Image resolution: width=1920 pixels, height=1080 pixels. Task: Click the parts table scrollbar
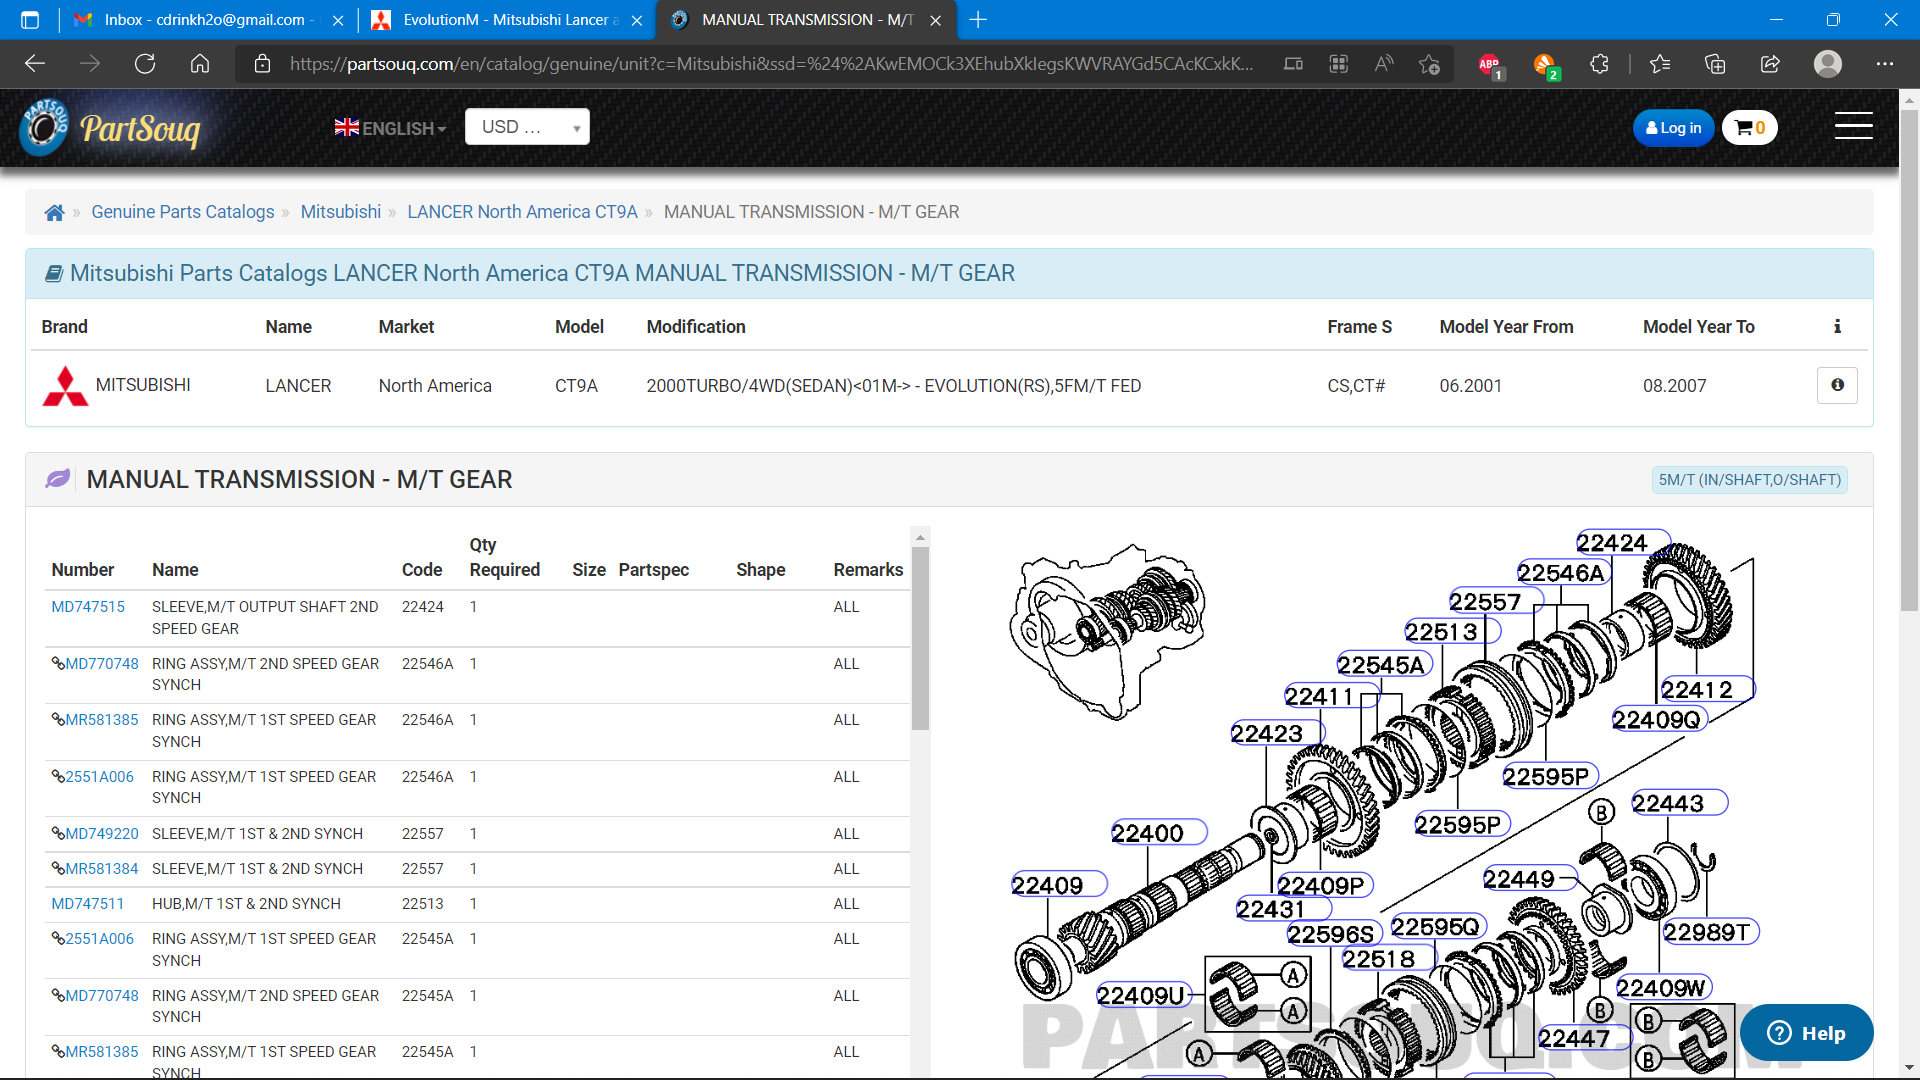[920, 640]
